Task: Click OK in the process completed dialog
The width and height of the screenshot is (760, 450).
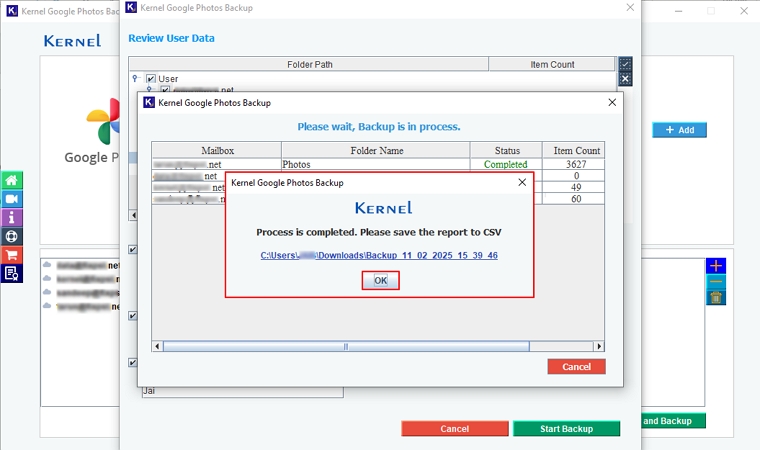Action: tap(380, 280)
